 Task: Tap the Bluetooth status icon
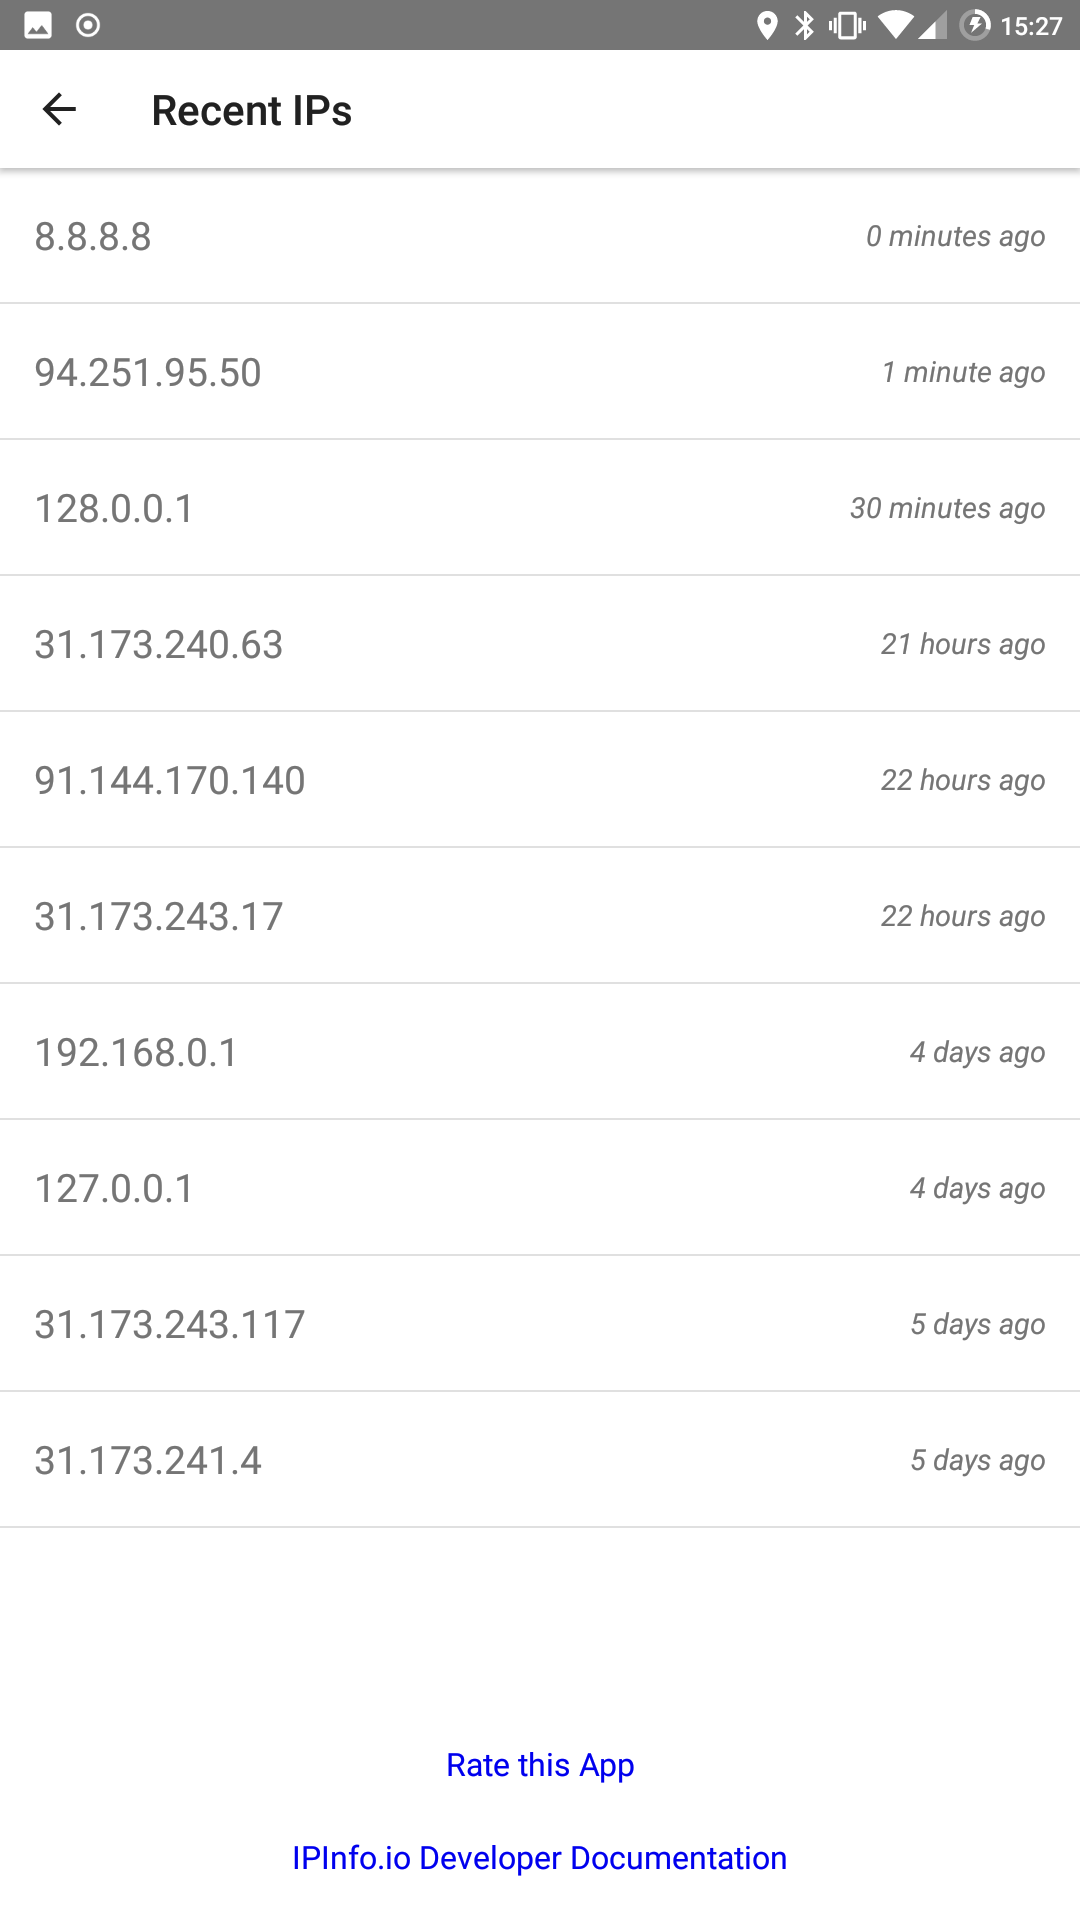coord(805,25)
